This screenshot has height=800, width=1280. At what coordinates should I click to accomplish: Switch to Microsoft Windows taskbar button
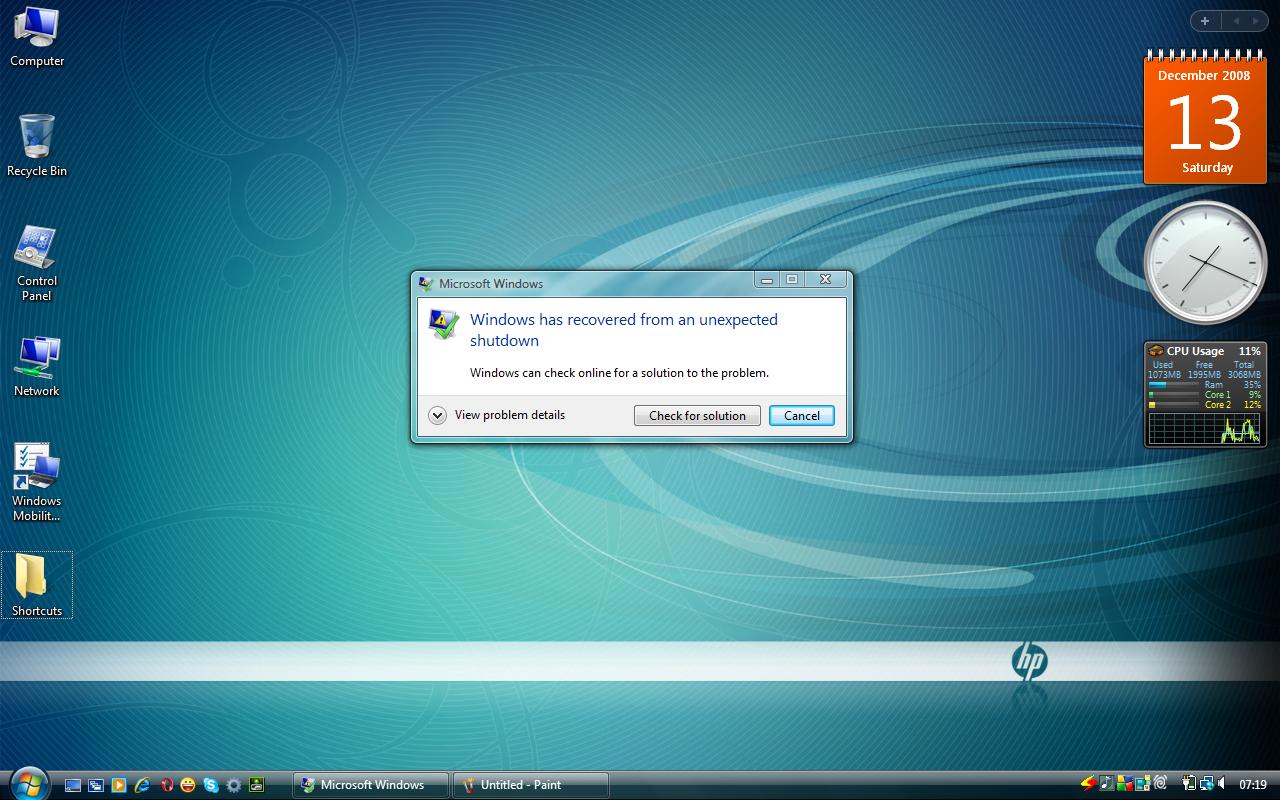(371, 785)
